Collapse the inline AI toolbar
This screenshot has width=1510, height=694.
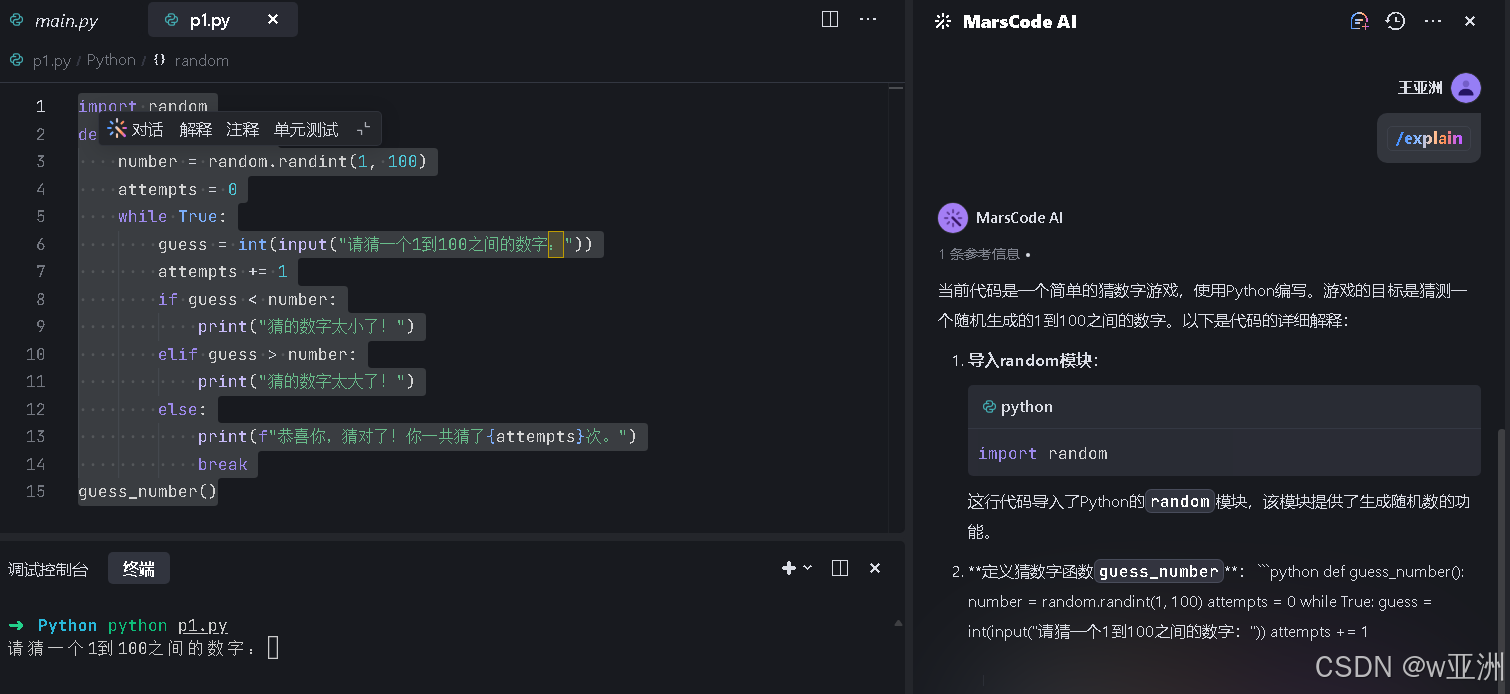point(363,129)
